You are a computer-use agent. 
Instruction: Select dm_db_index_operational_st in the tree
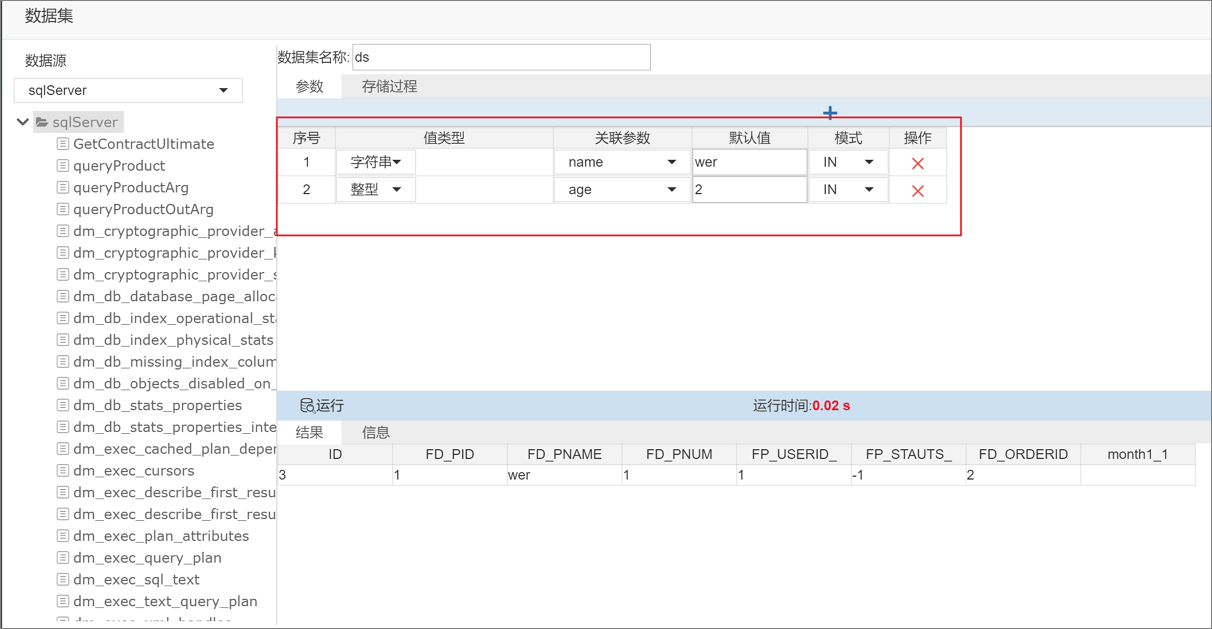click(x=174, y=319)
